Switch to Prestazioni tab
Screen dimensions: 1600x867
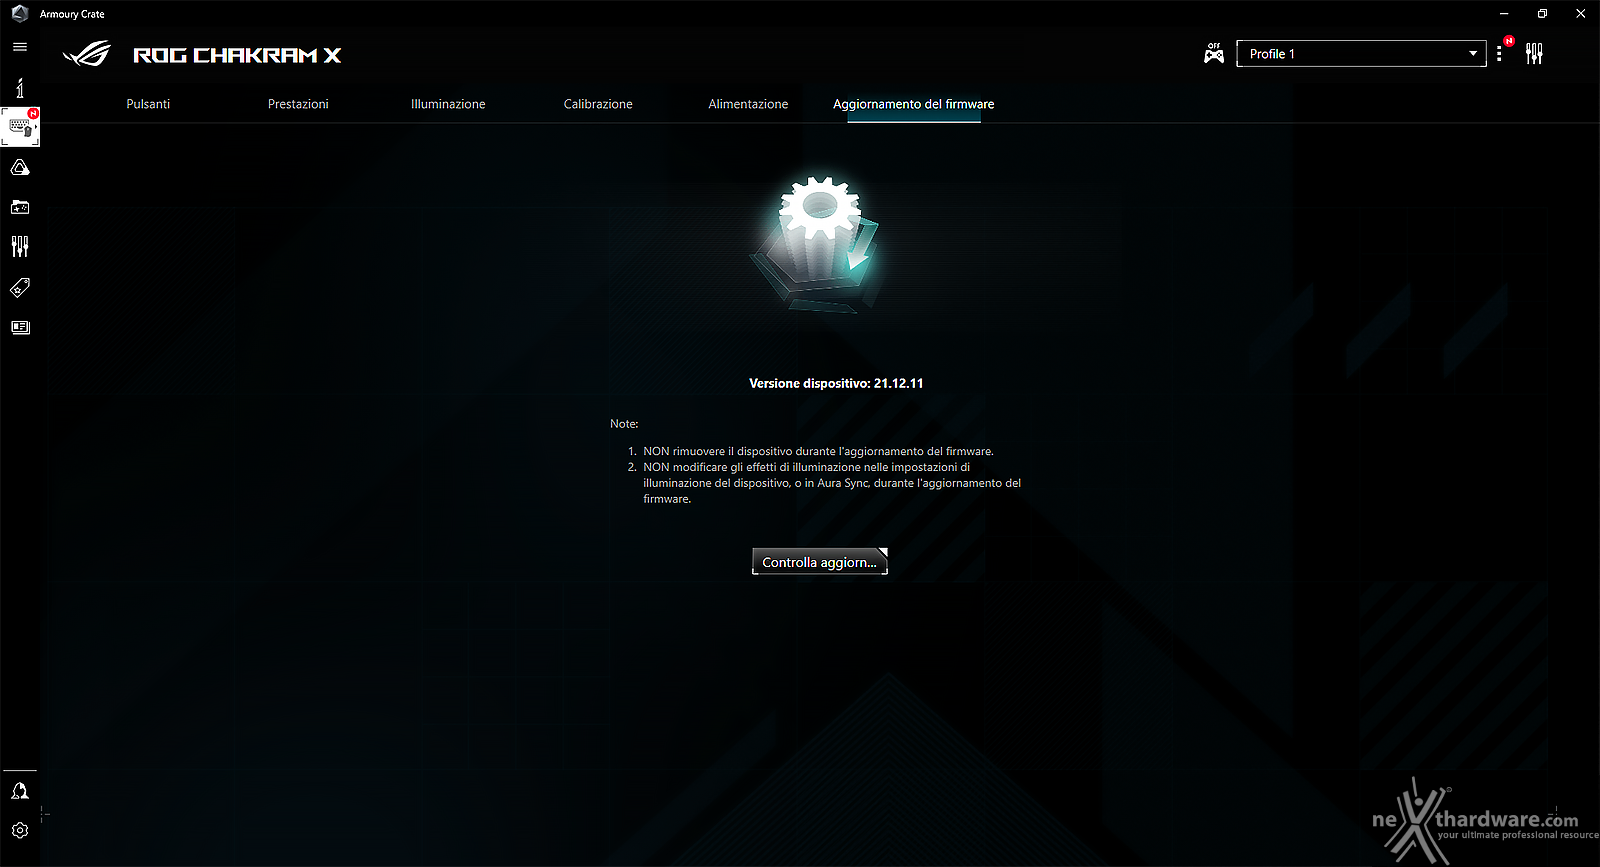click(x=298, y=104)
